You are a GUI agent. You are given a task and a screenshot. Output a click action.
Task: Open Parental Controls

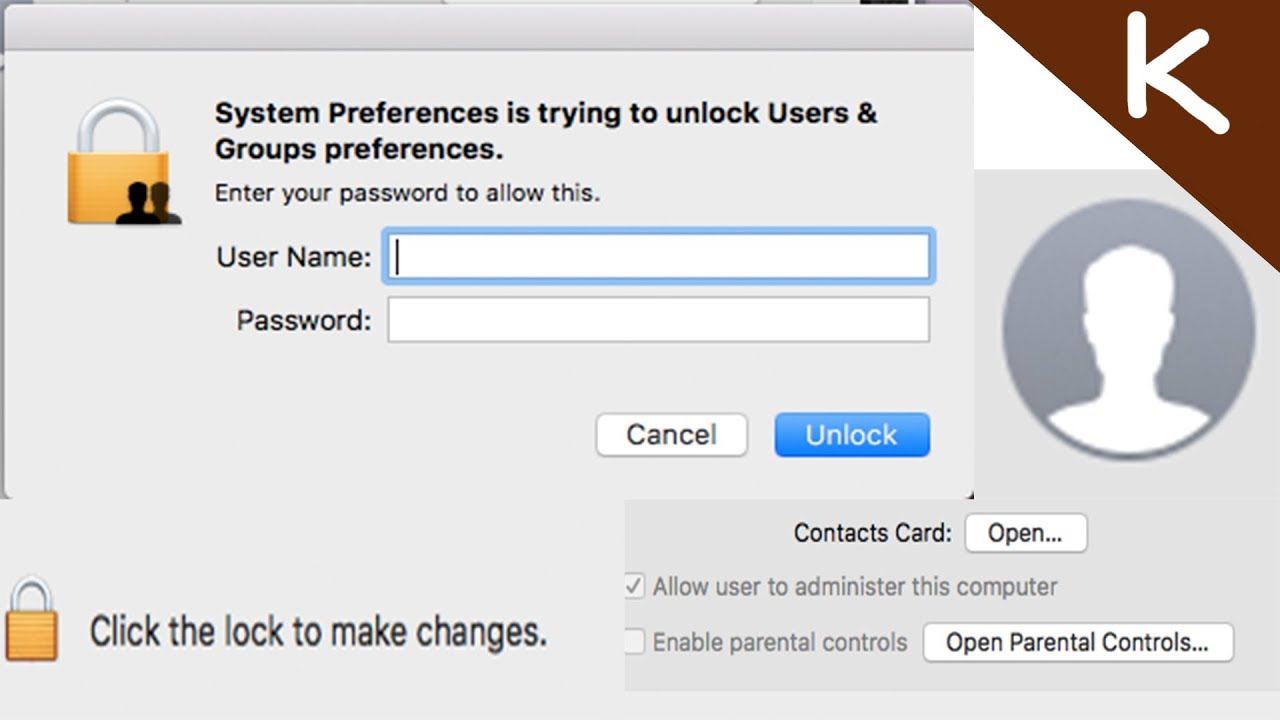click(1077, 642)
